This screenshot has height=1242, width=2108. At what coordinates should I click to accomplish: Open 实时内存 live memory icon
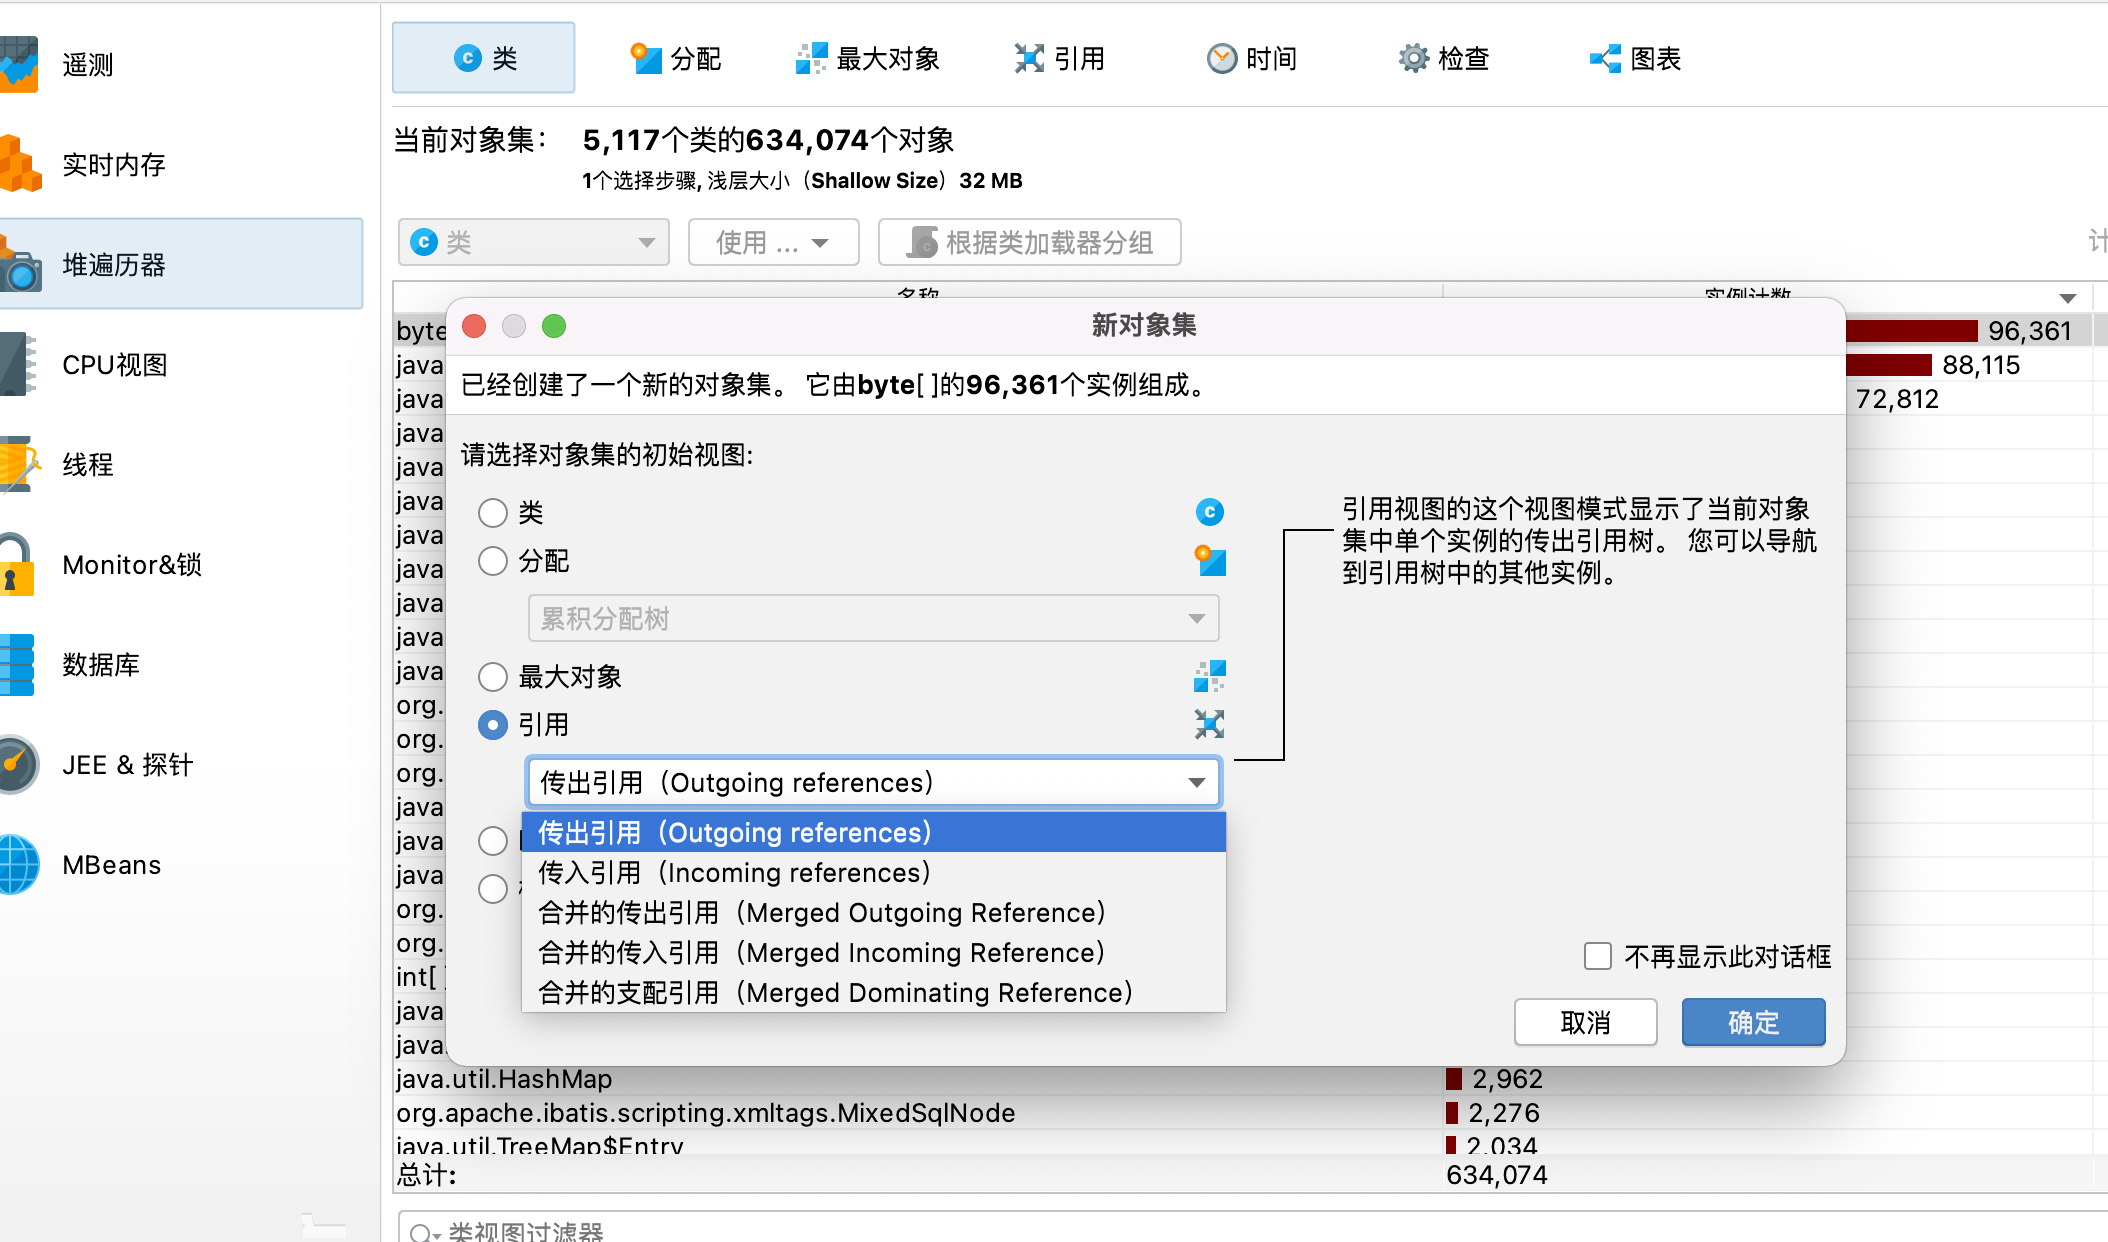(x=18, y=164)
